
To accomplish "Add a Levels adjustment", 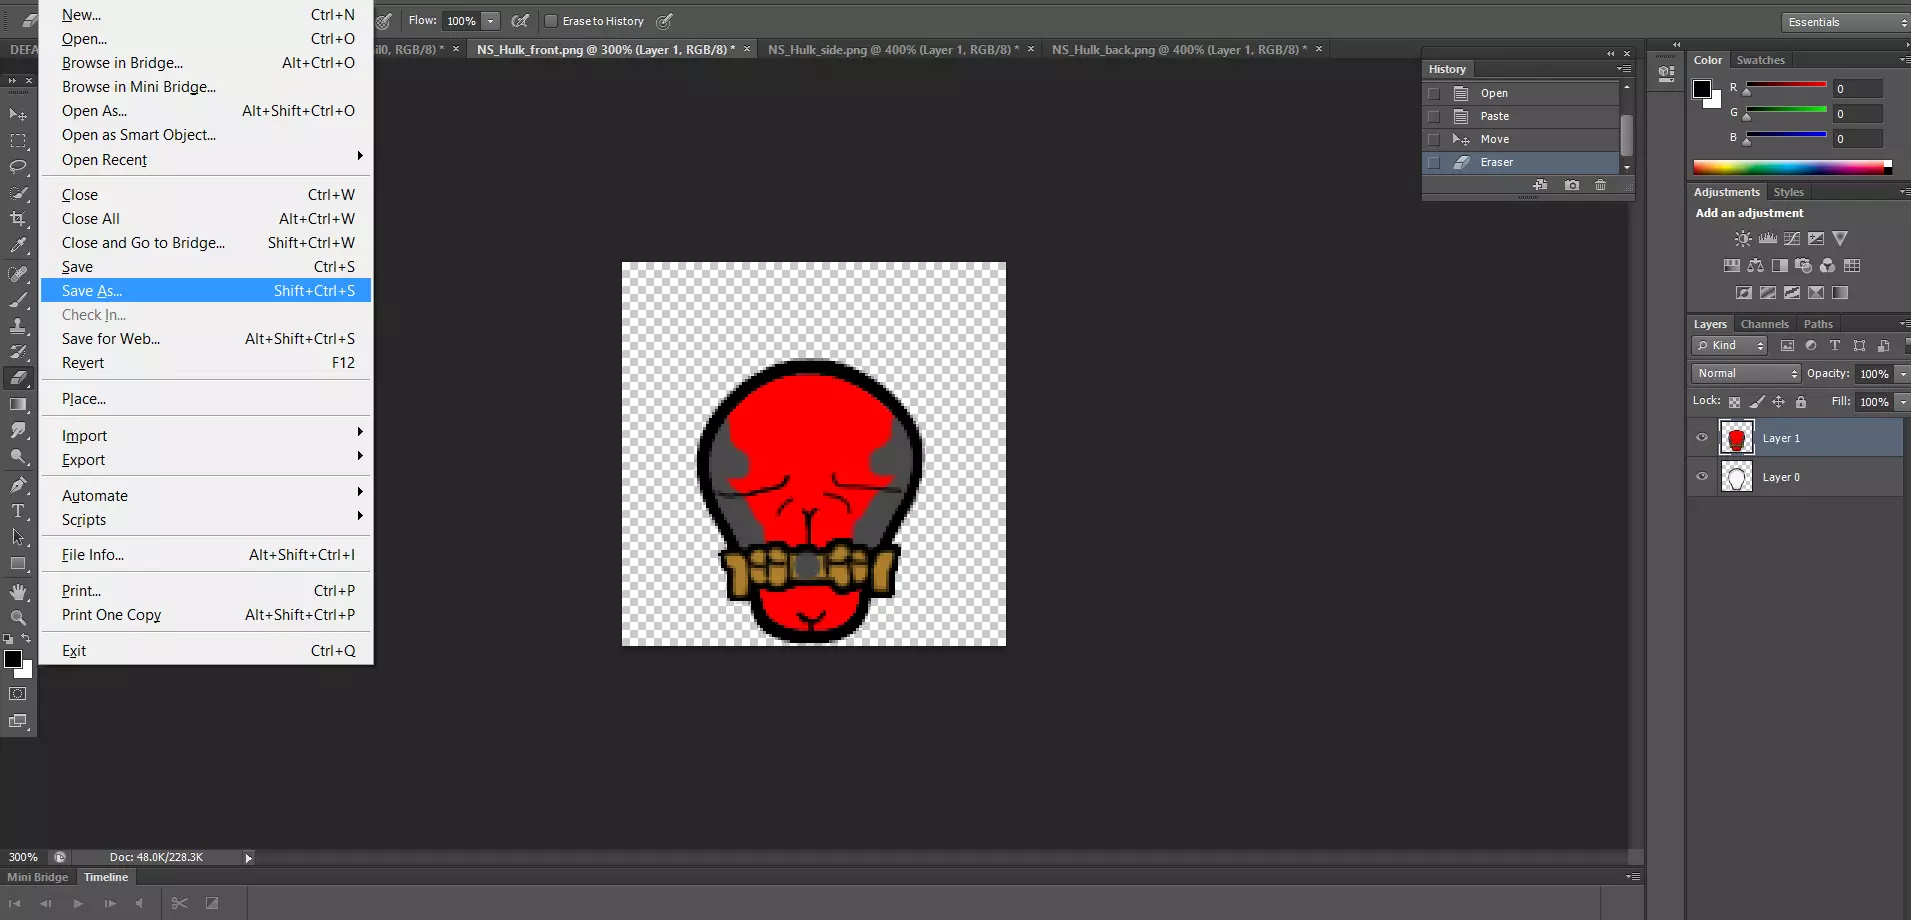I will [x=1768, y=238].
